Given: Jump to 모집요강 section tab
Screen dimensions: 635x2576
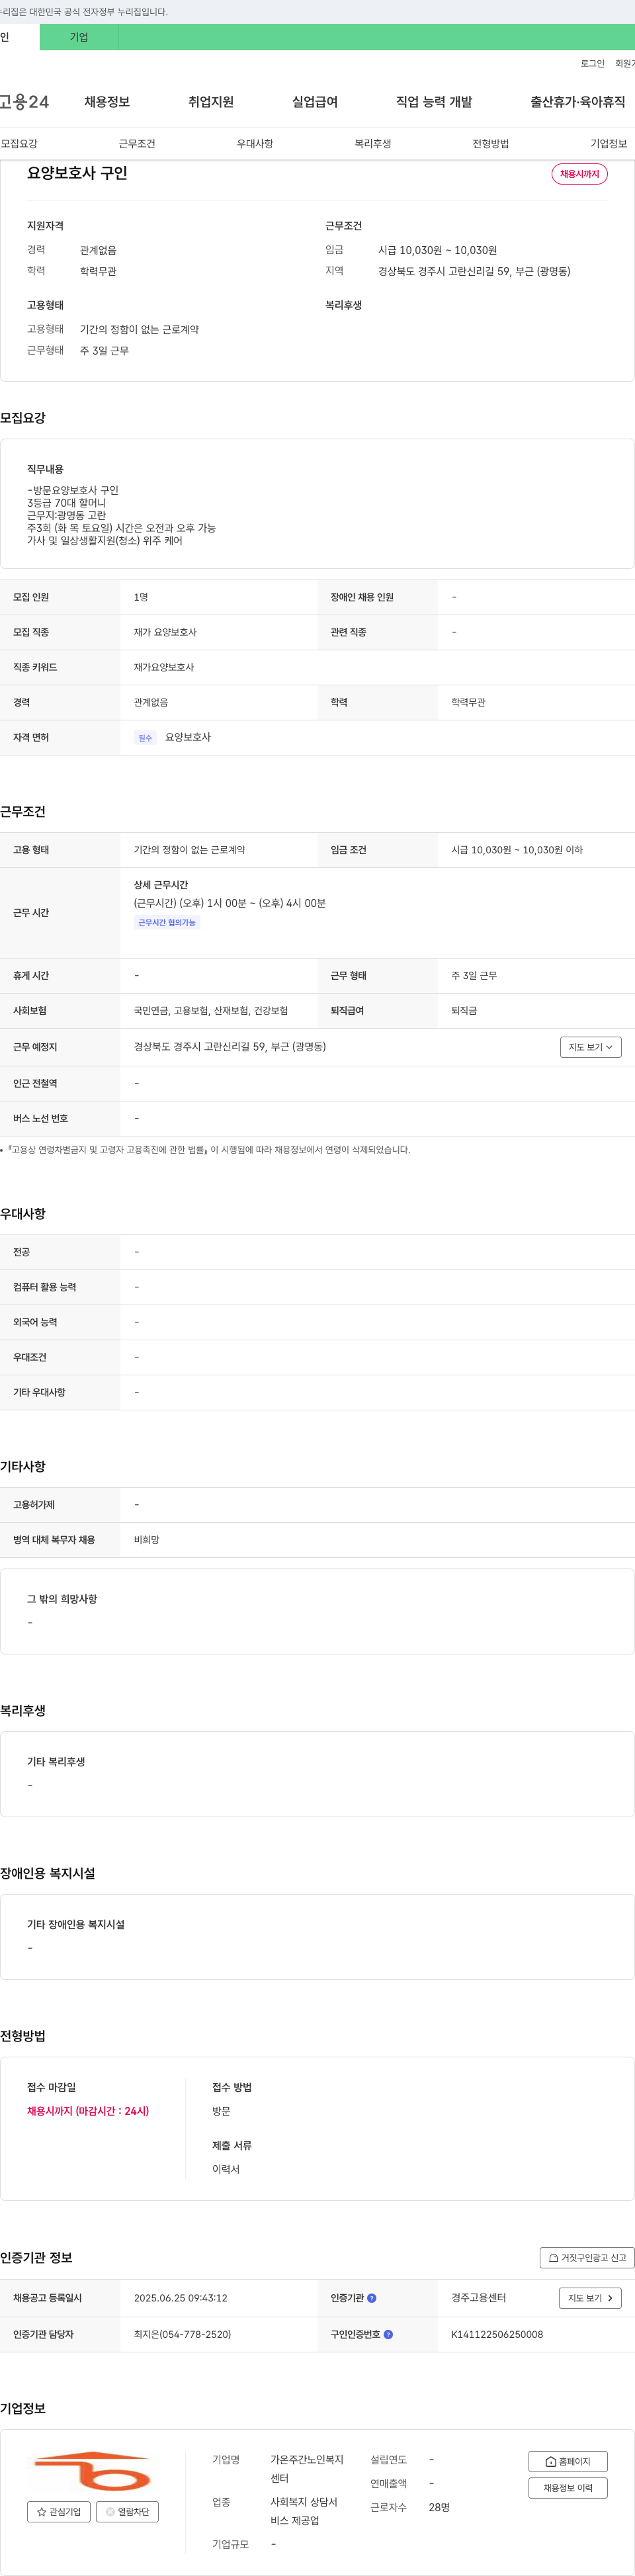Looking at the screenshot, I should (19, 144).
